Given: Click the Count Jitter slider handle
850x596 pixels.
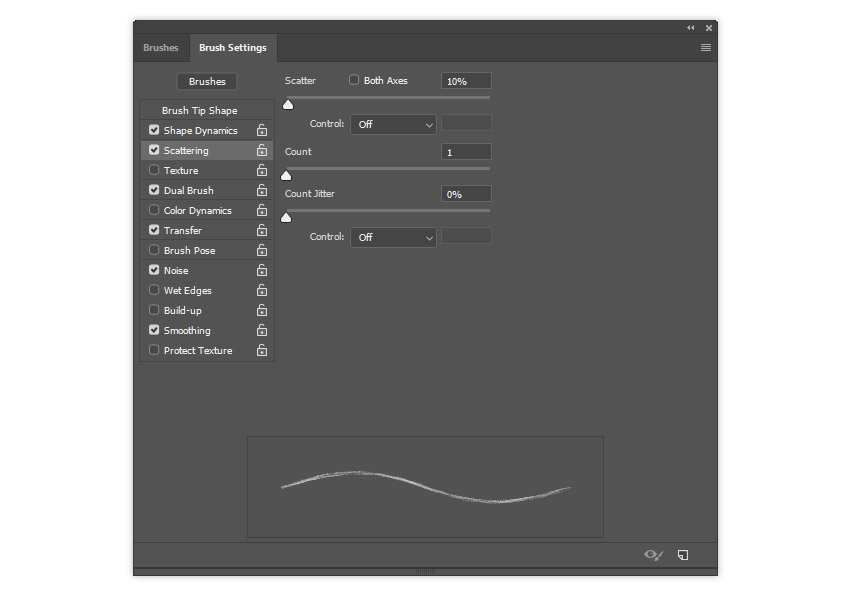Looking at the screenshot, I should point(286,217).
